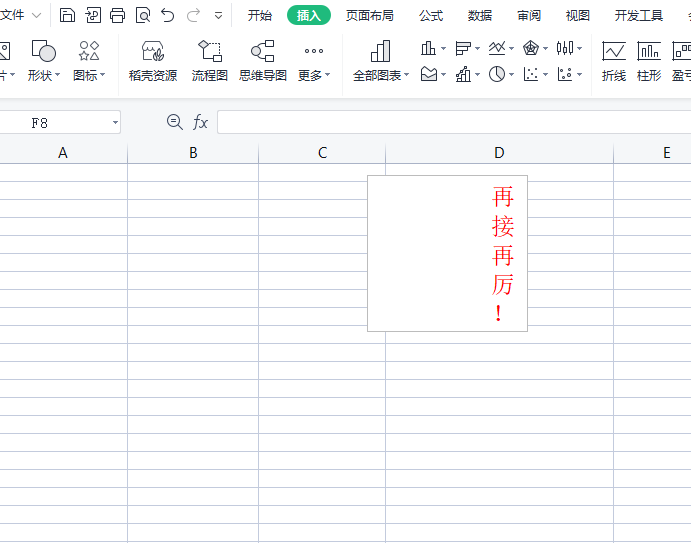Select column E header
The width and height of the screenshot is (691, 543).
click(x=652, y=153)
